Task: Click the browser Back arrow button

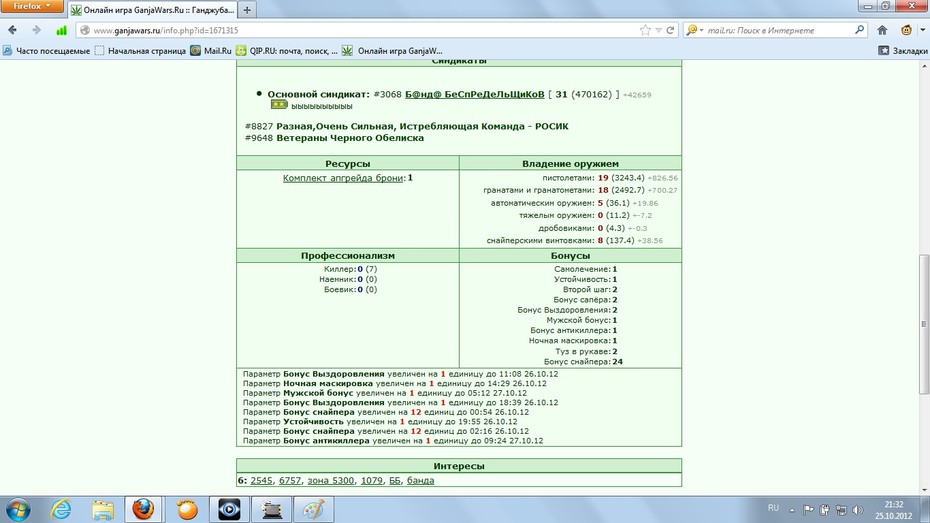Action: (x=12, y=30)
